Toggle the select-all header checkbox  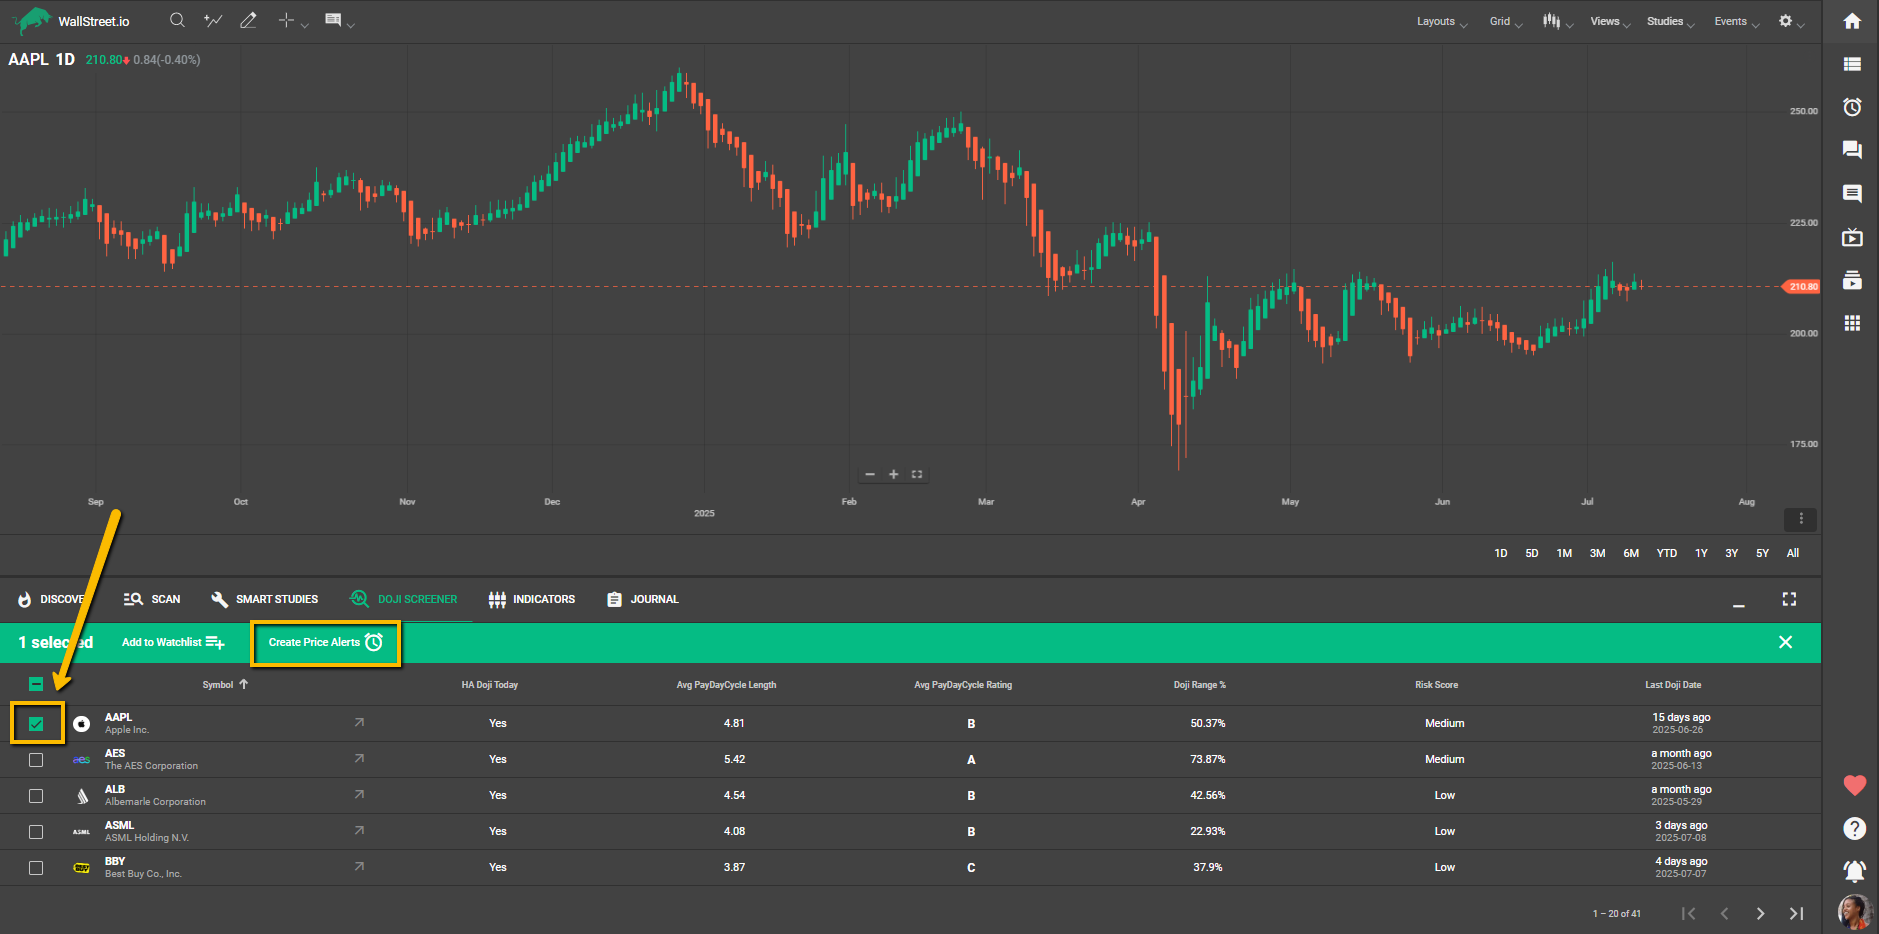pyautogui.click(x=36, y=684)
